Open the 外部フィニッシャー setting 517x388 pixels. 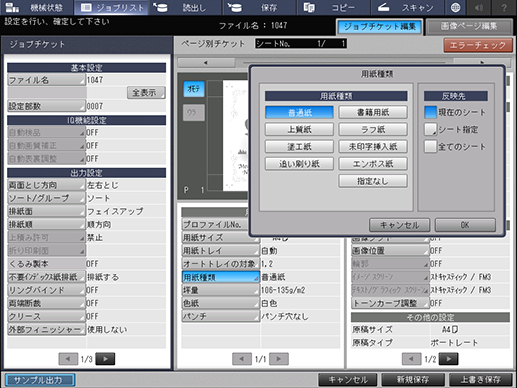[46, 329]
